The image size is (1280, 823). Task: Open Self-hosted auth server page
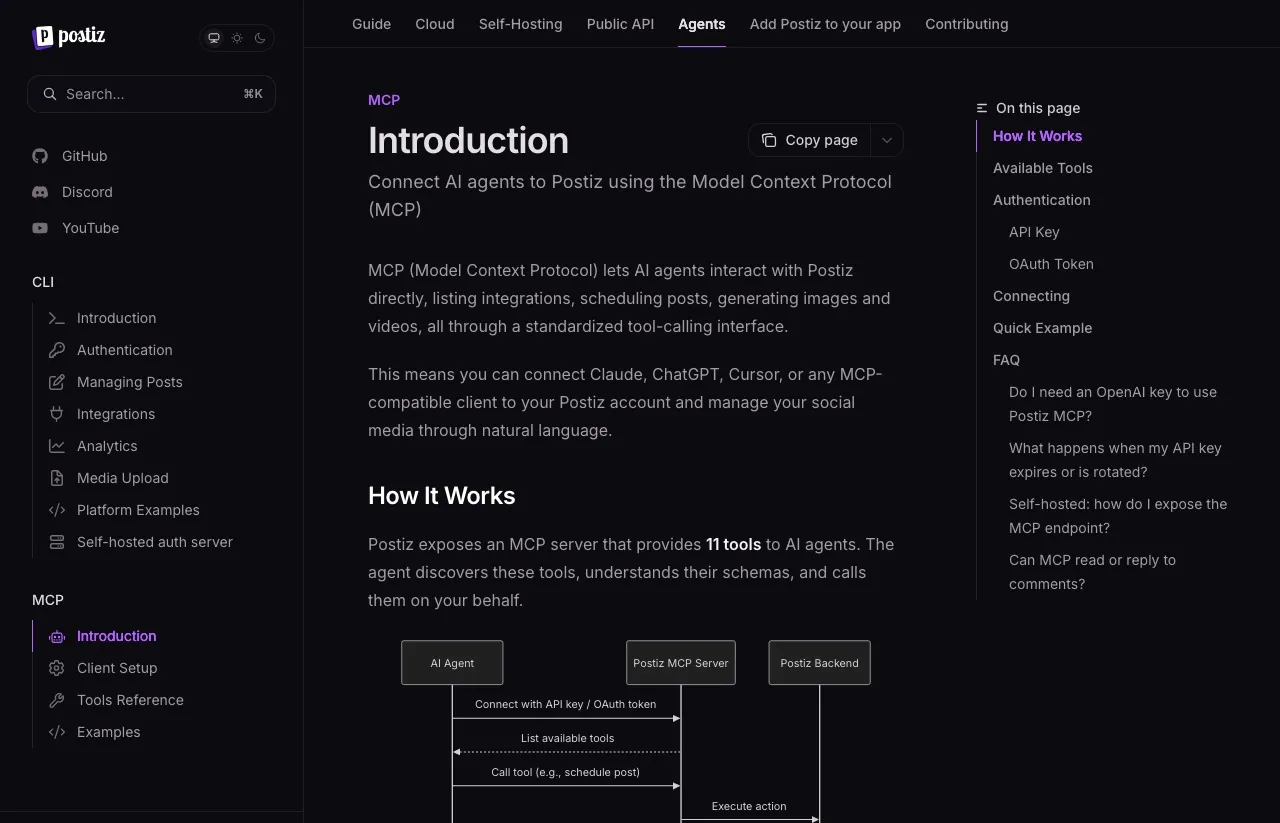[155, 542]
